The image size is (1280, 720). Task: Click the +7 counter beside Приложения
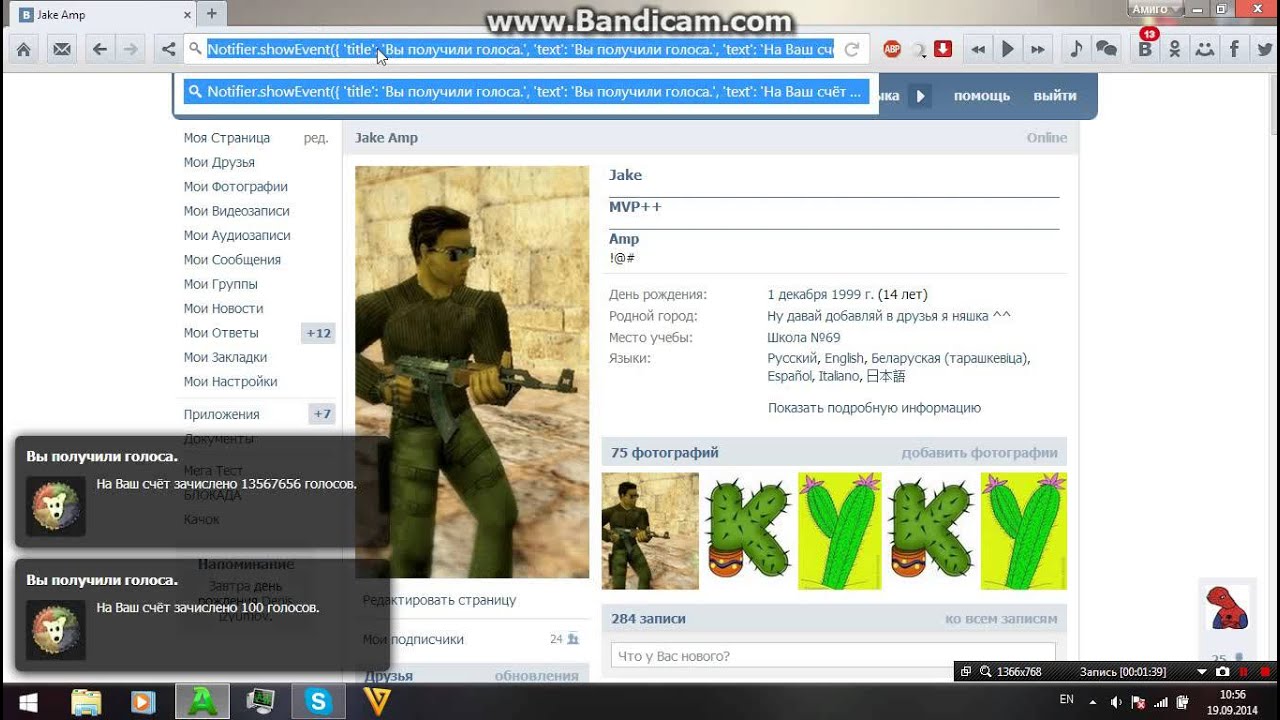tap(322, 414)
